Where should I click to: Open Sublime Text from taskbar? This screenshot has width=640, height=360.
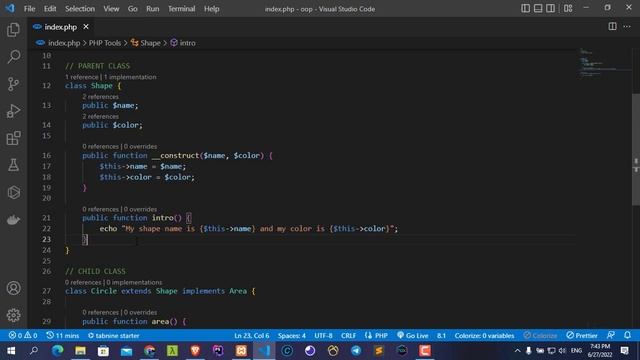(x=379, y=351)
